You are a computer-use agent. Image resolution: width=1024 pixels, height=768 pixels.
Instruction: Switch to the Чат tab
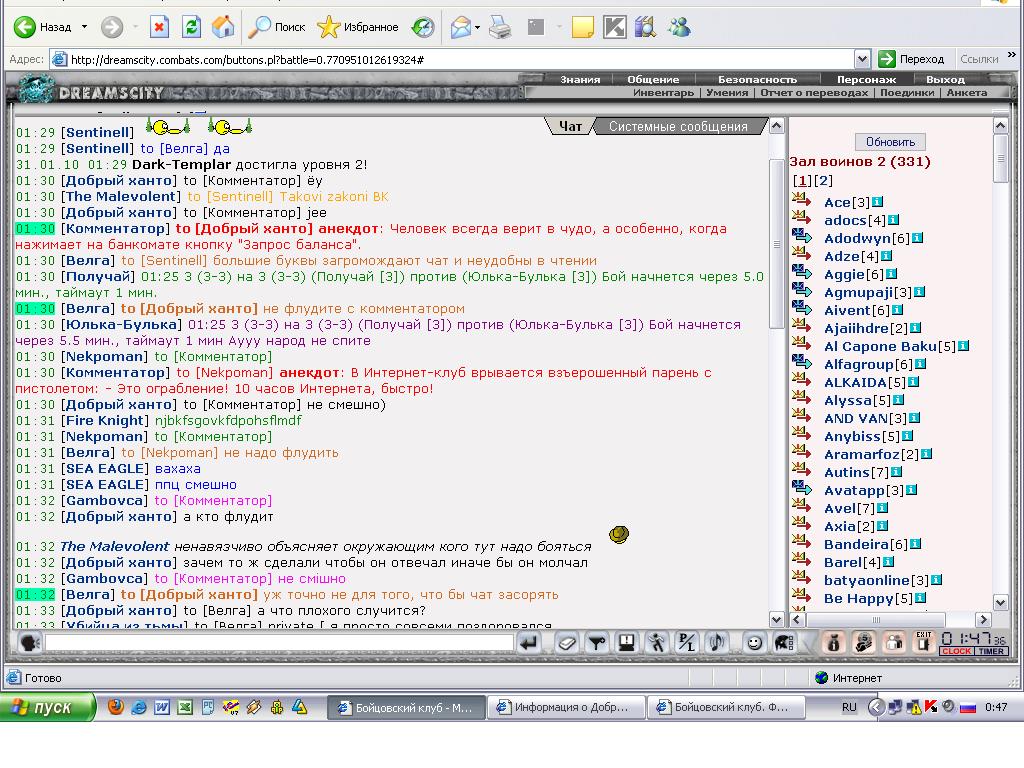(570, 126)
